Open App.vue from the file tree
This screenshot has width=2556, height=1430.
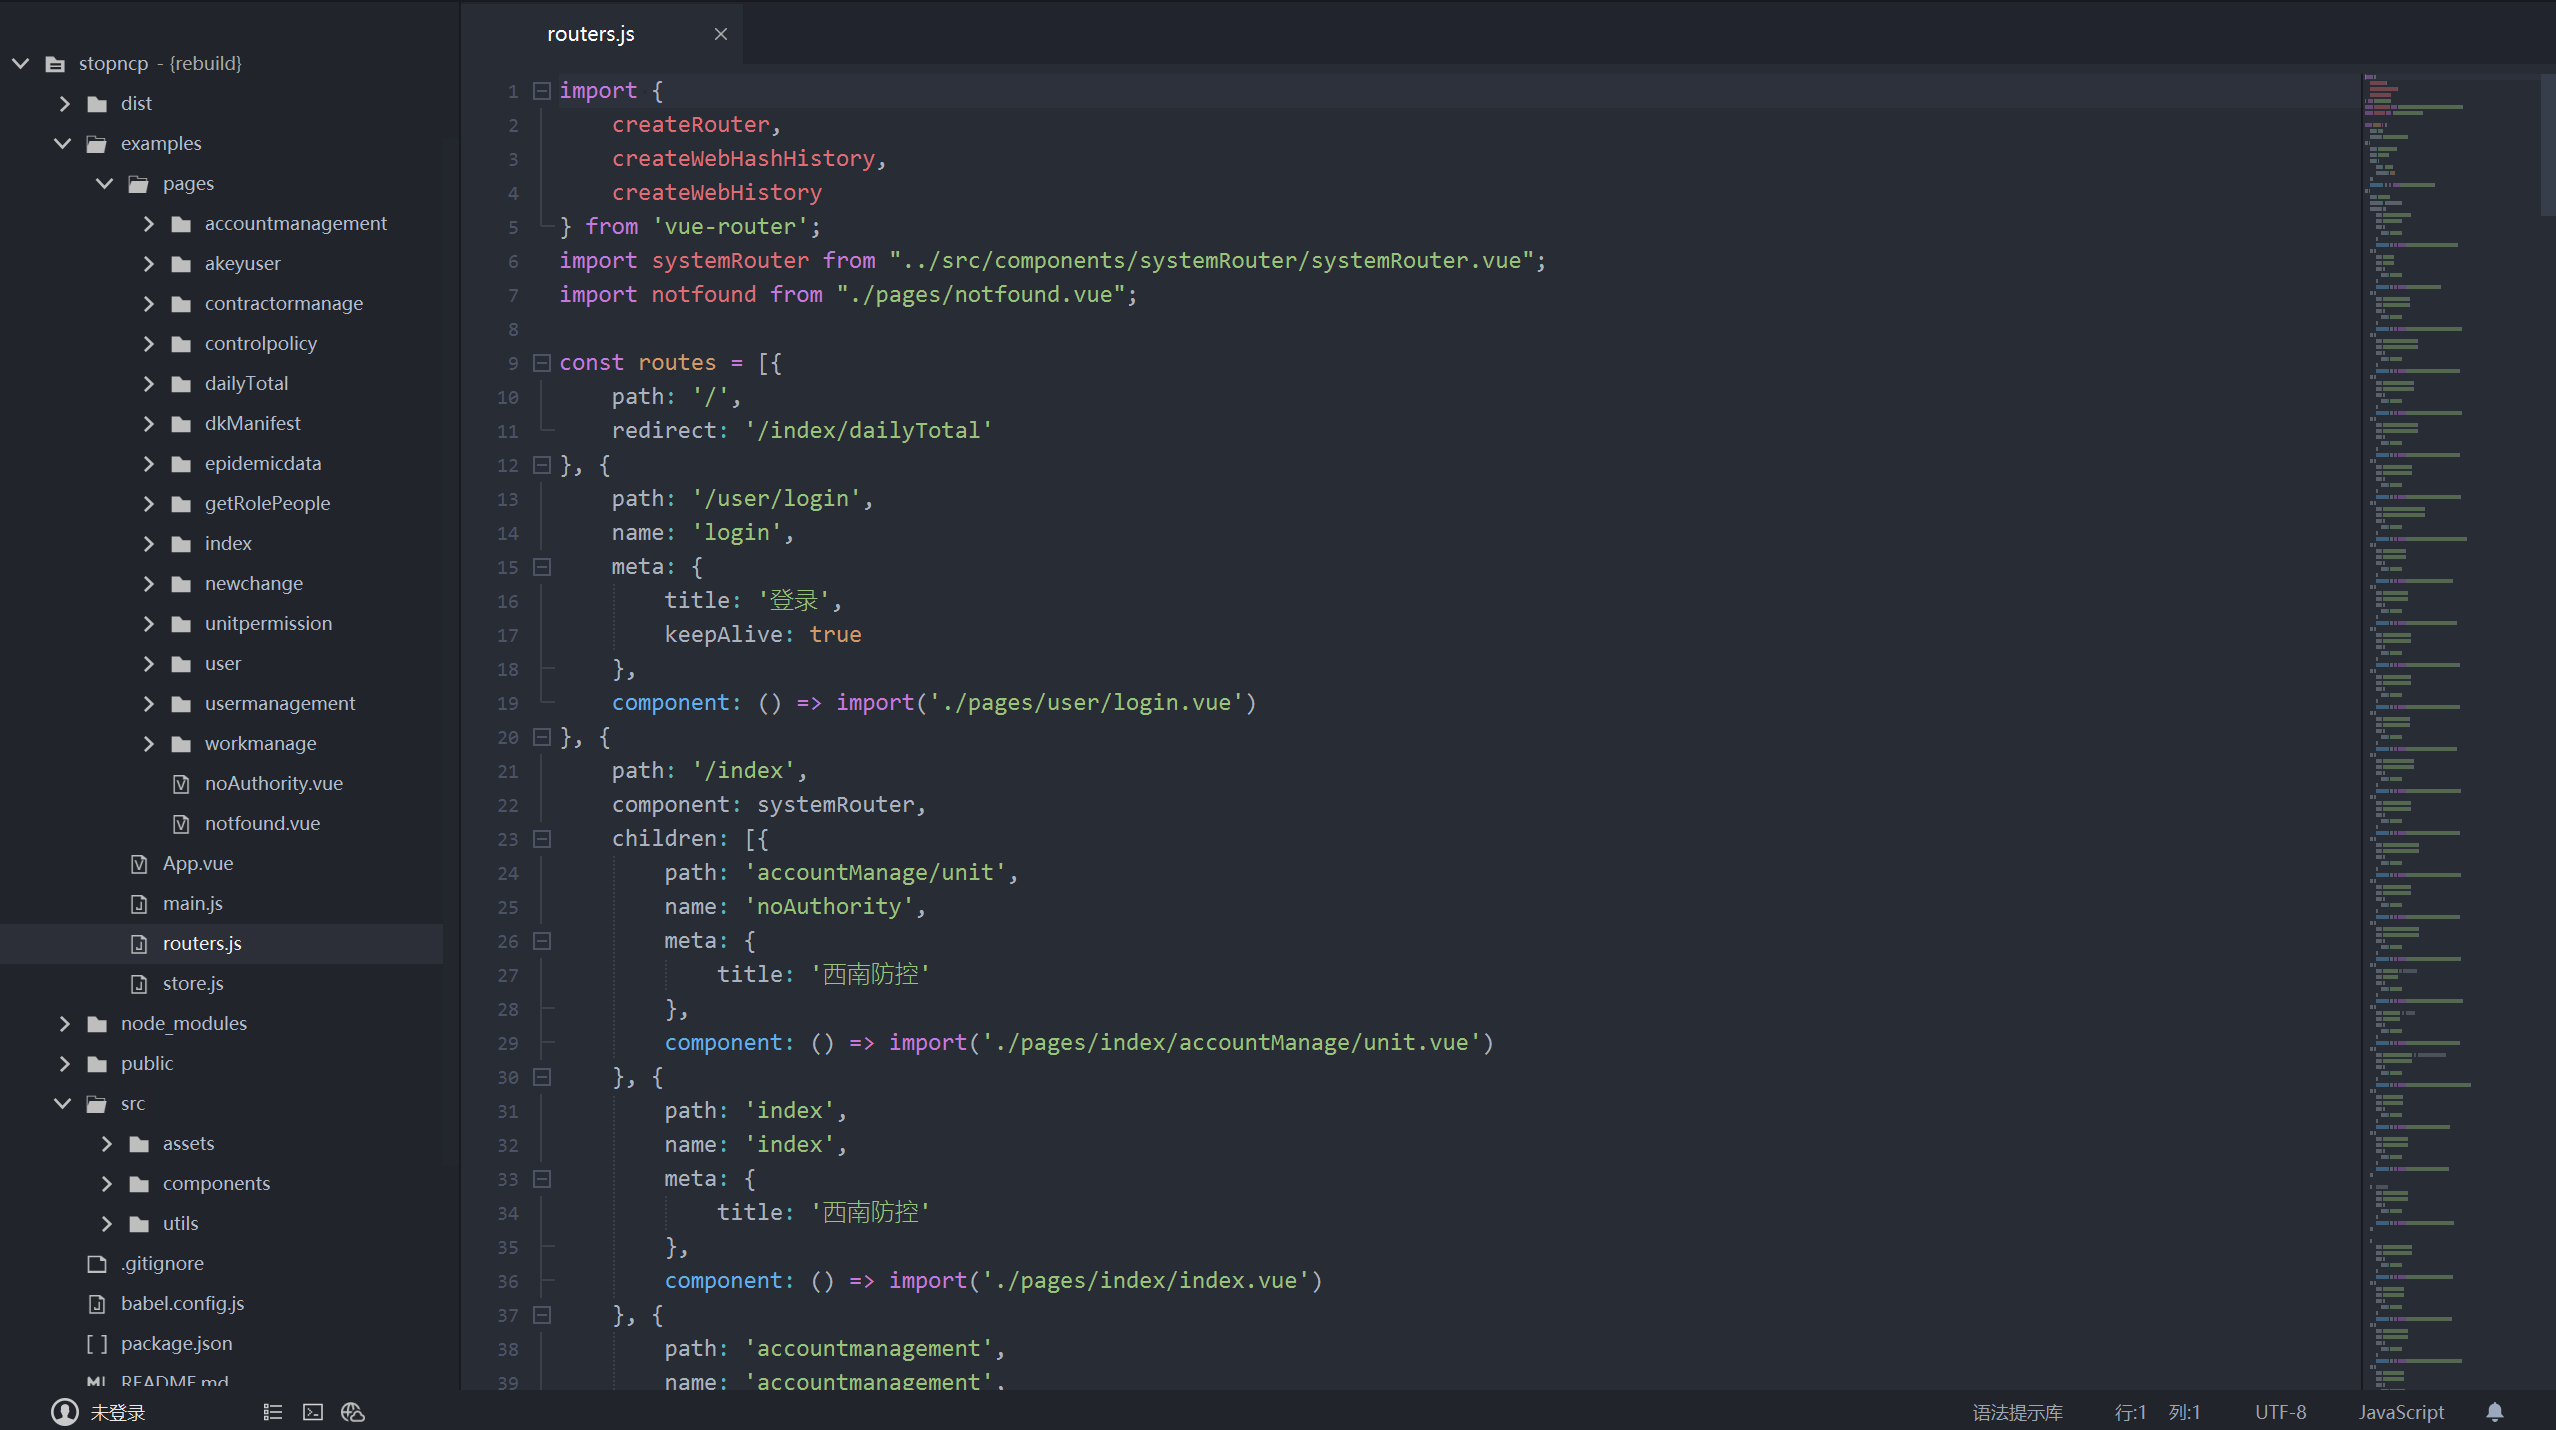(x=222, y=864)
